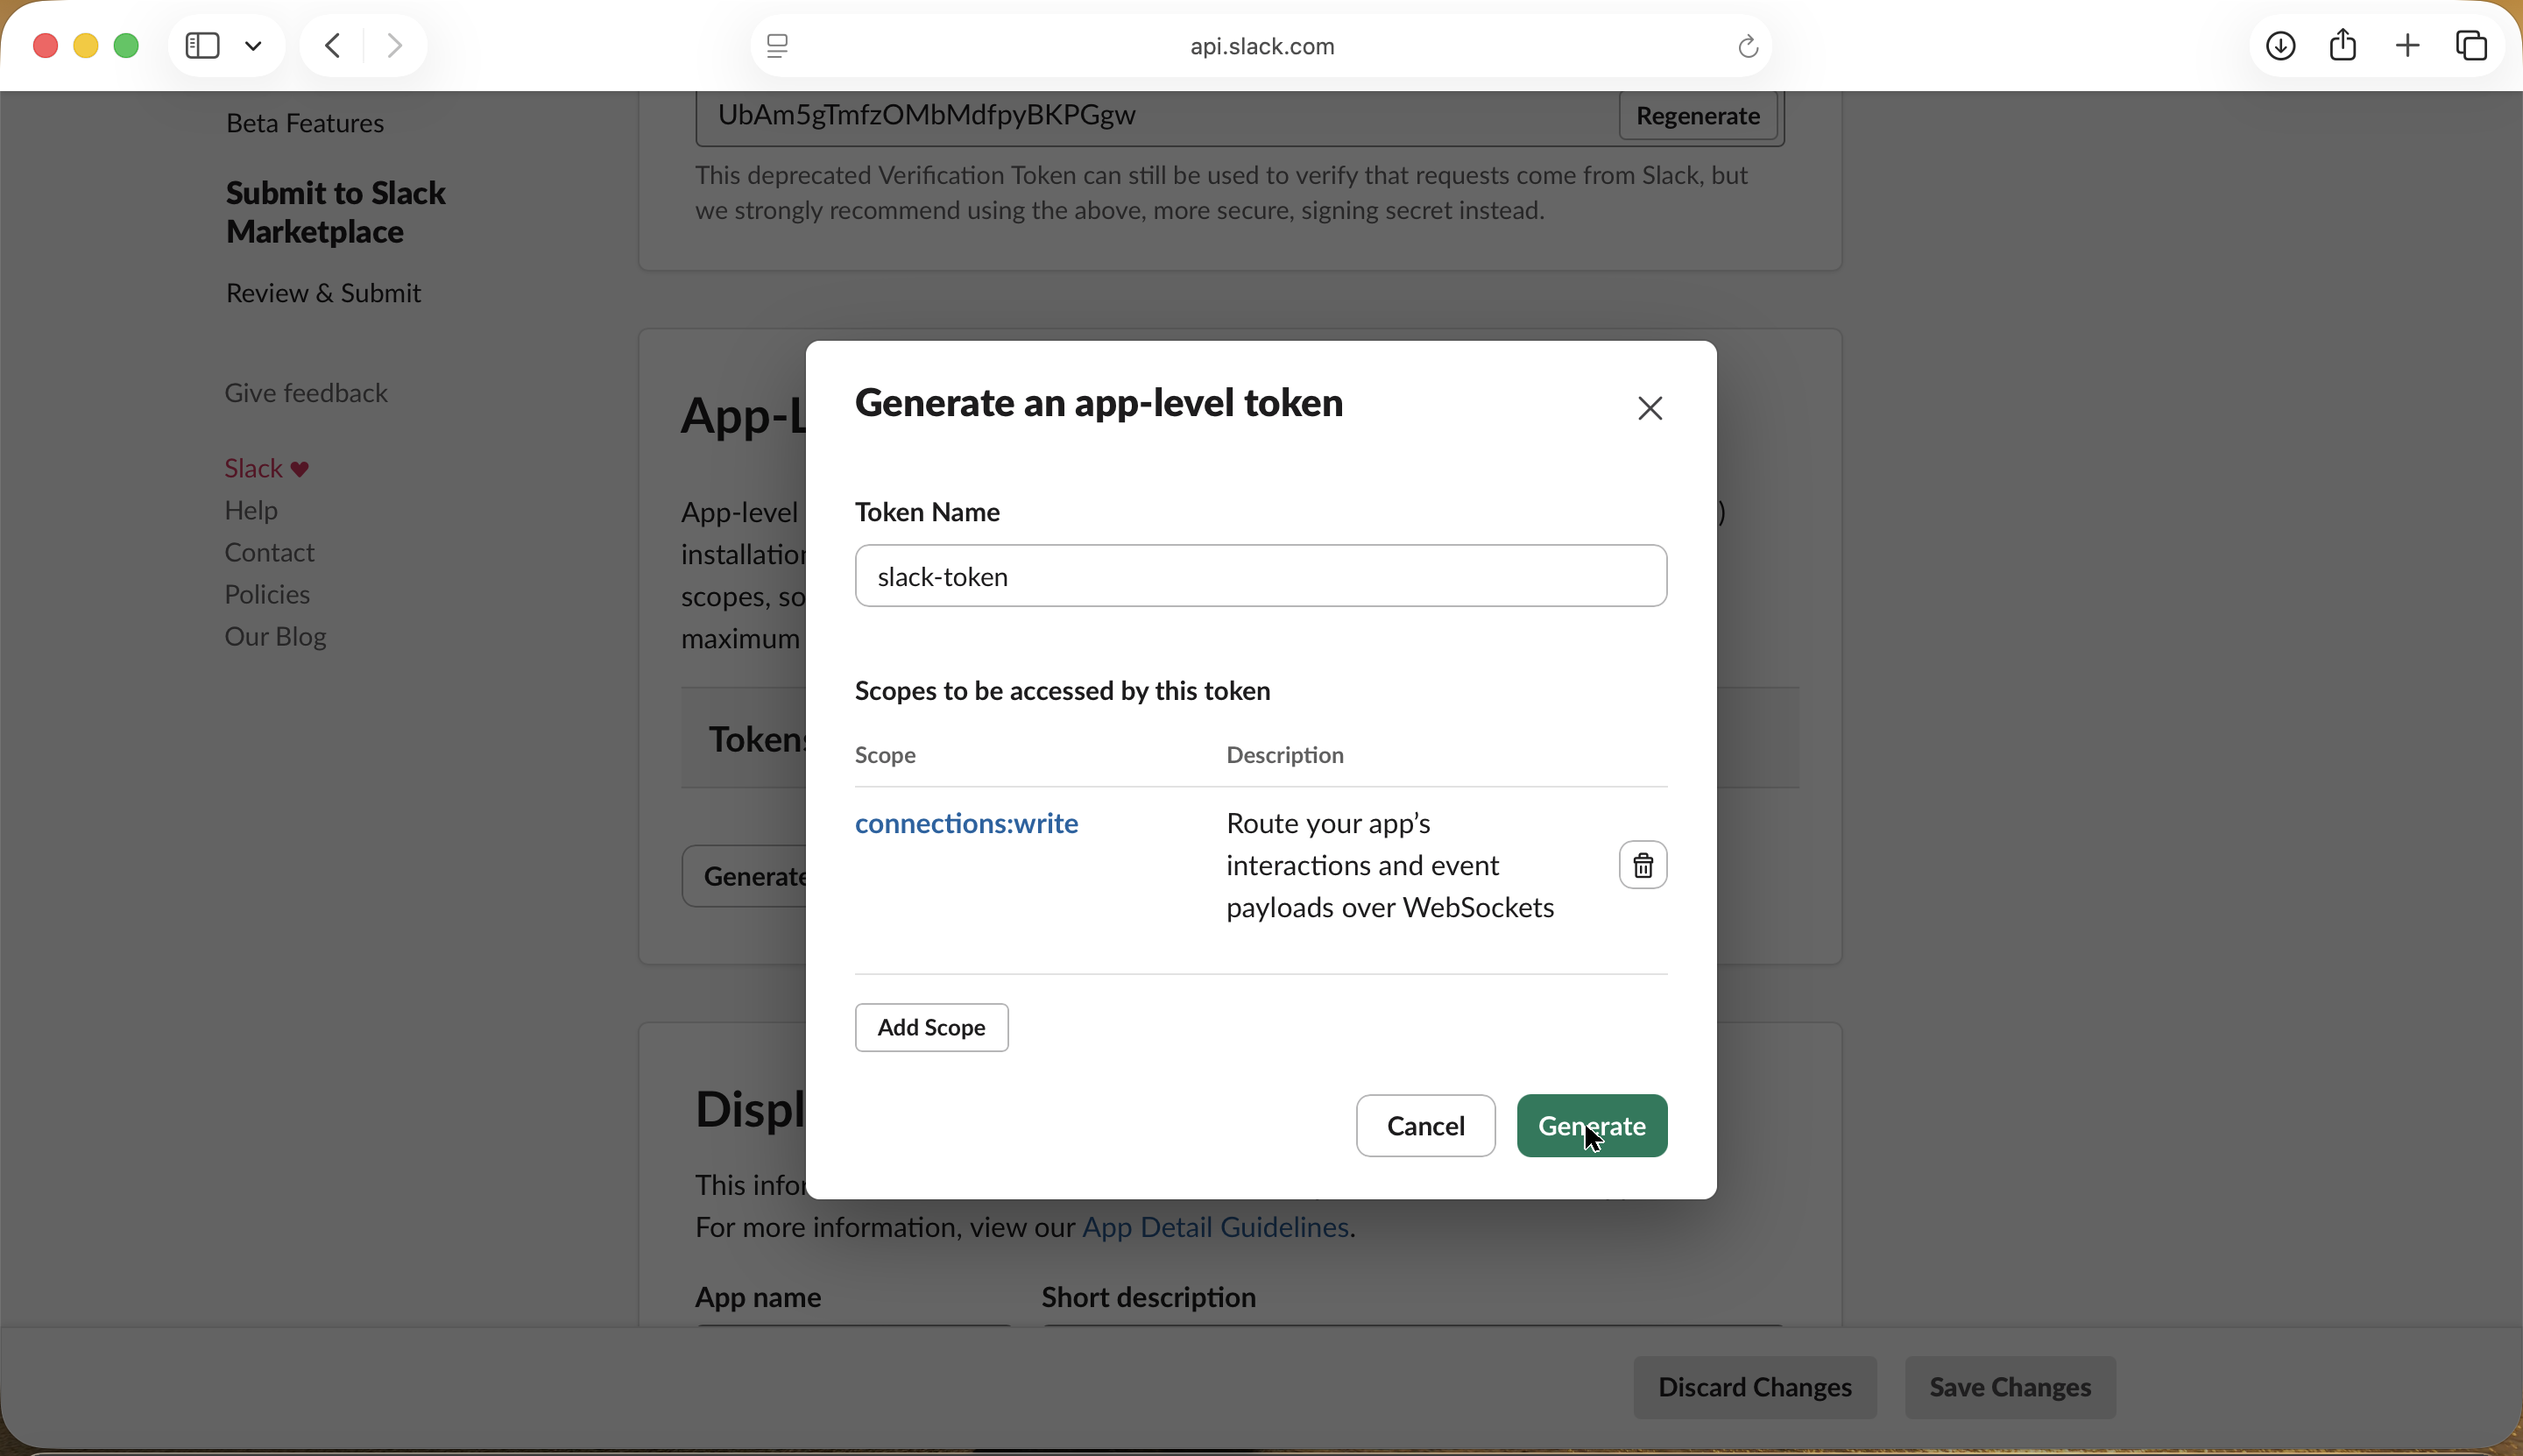Toggle the Safari sidebar icon
This screenshot has width=2523, height=1456.
[203, 45]
